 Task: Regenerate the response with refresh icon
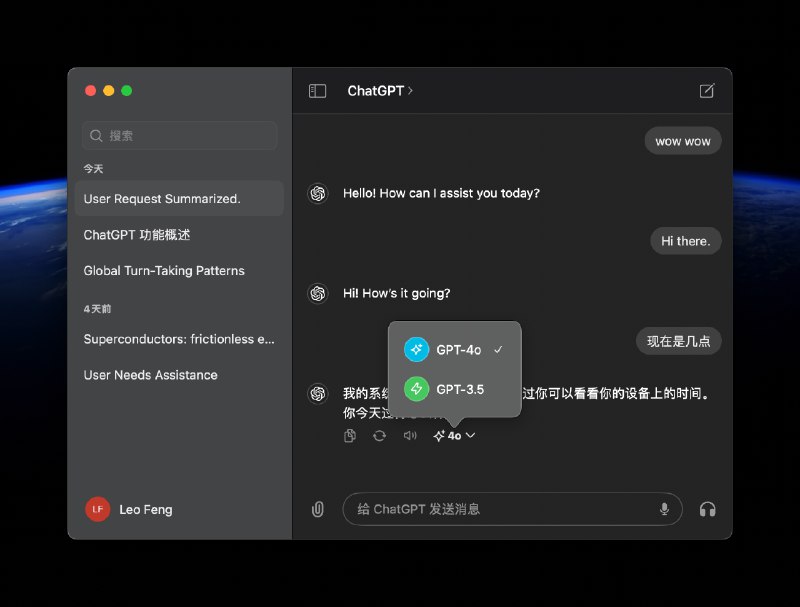click(379, 436)
